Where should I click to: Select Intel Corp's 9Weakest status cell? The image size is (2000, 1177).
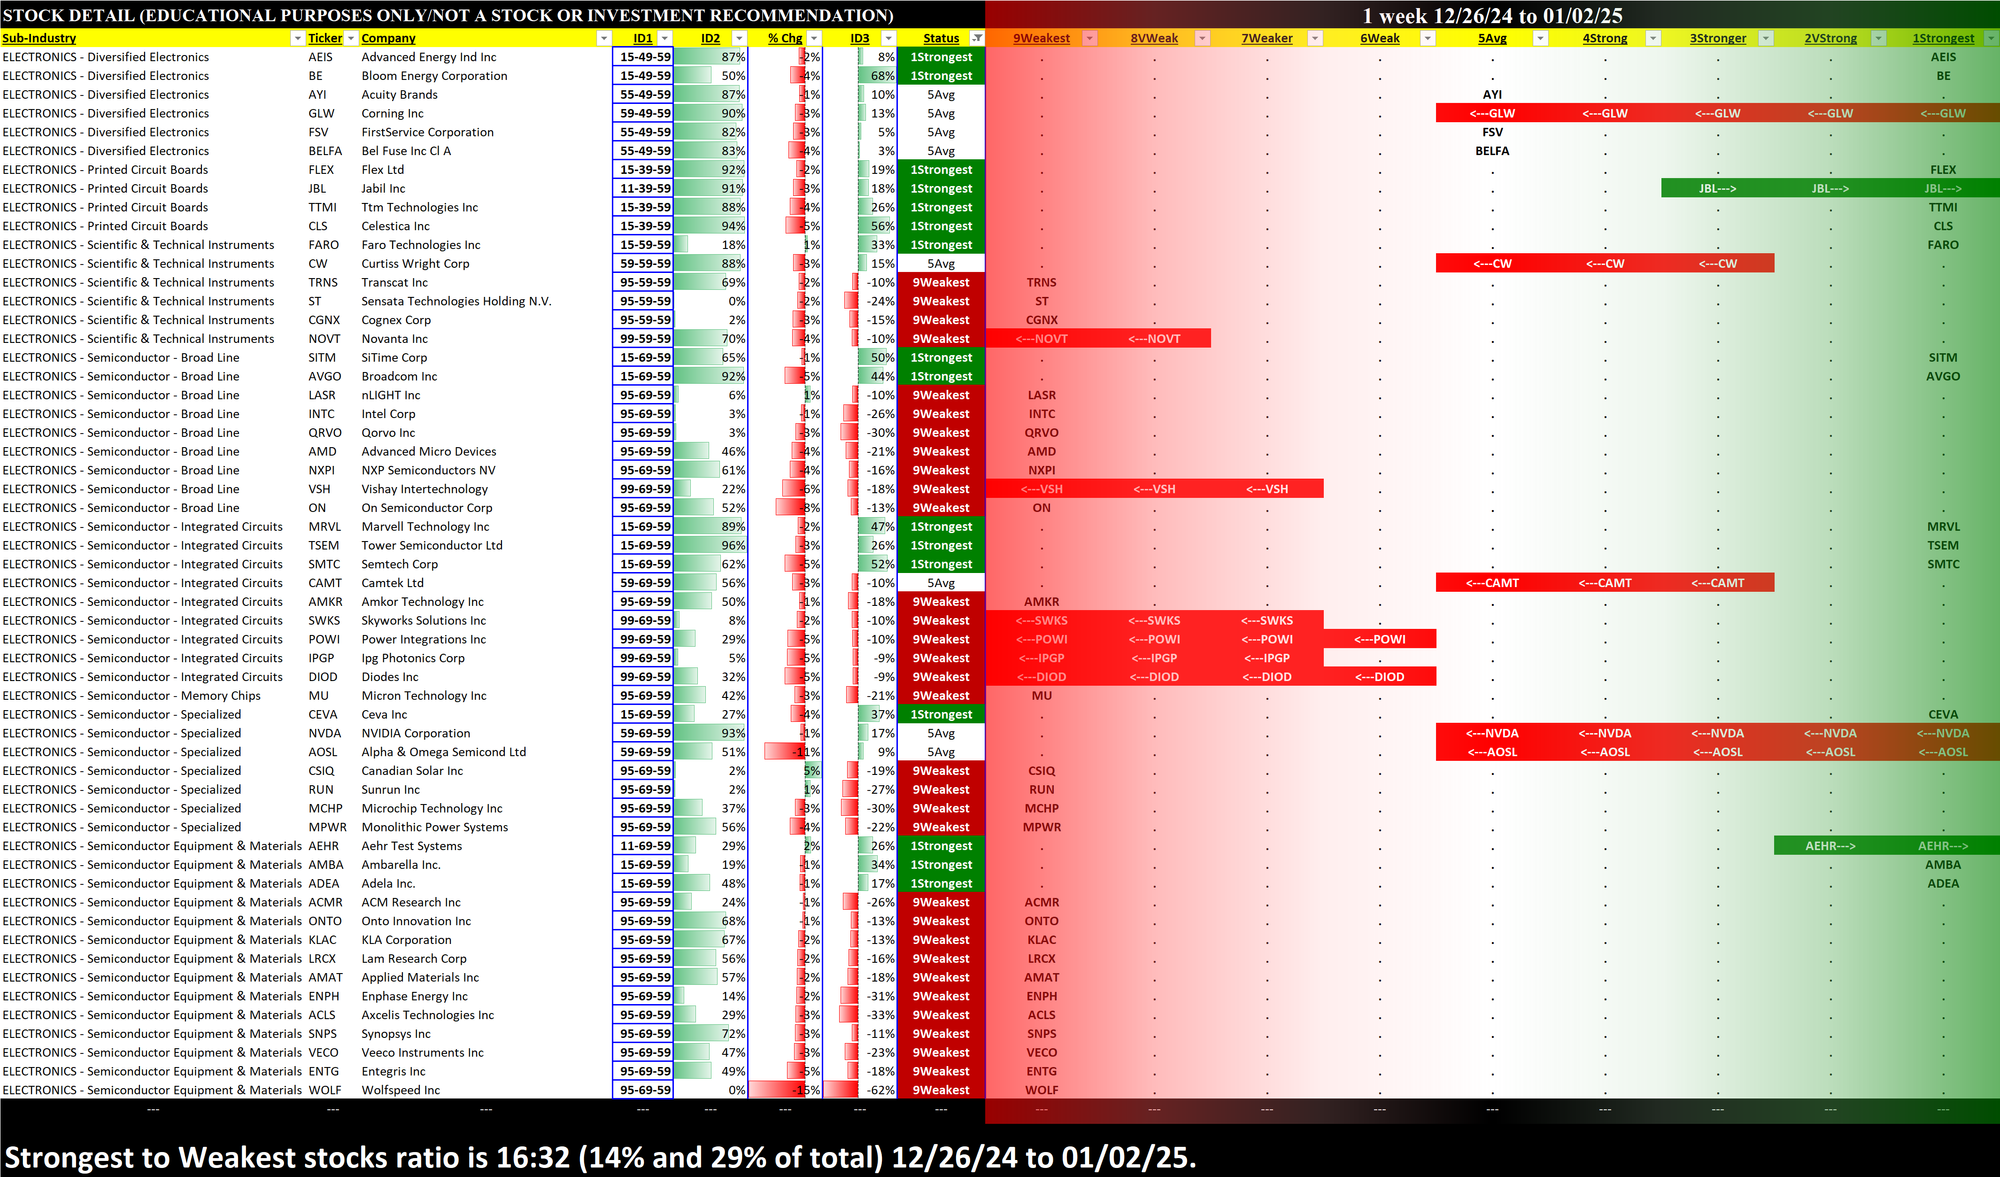tap(940, 414)
